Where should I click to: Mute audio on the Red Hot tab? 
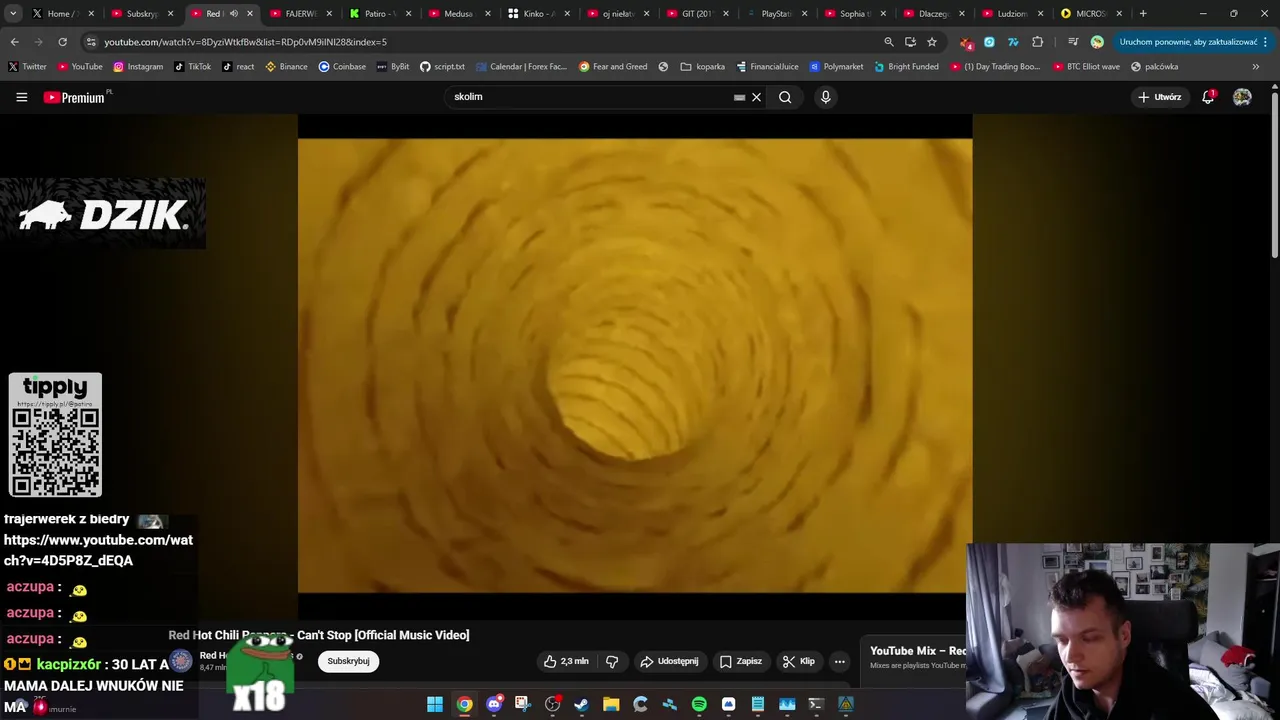click(234, 14)
